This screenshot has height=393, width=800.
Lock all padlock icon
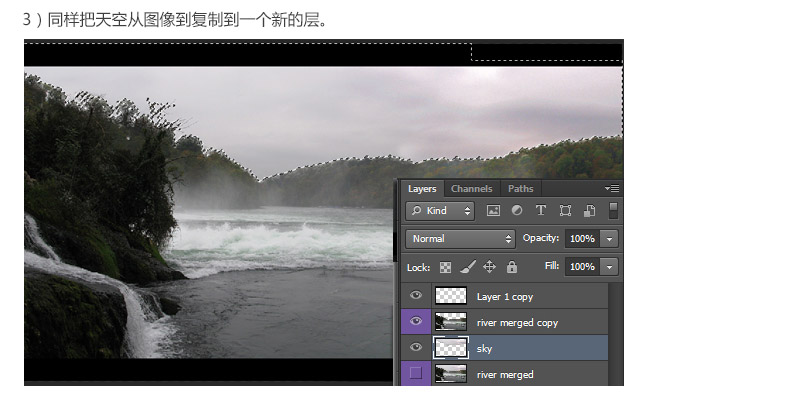pyautogui.click(x=512, y=266)
